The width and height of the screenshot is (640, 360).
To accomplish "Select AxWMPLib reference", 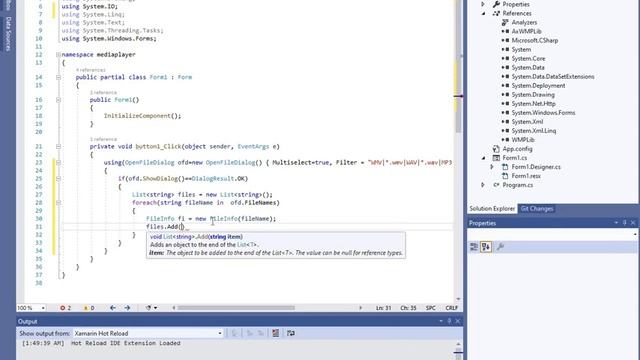I will coord(527,31).
